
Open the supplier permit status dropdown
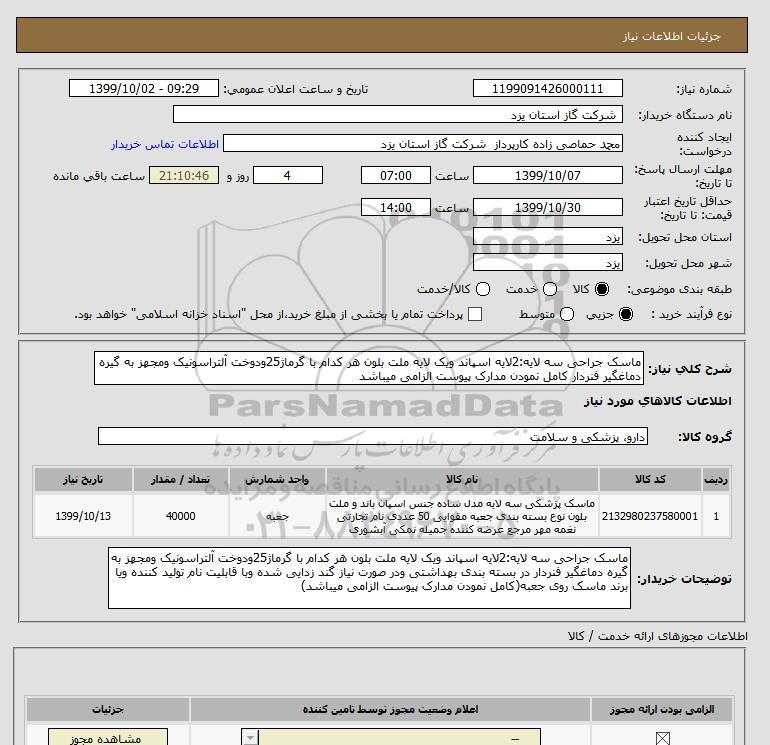point(391,737)
